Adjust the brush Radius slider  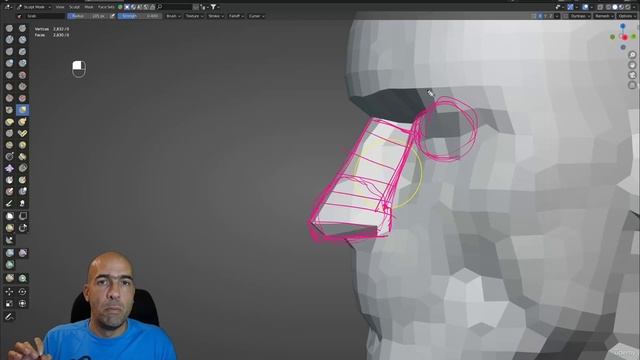point(87,16)
